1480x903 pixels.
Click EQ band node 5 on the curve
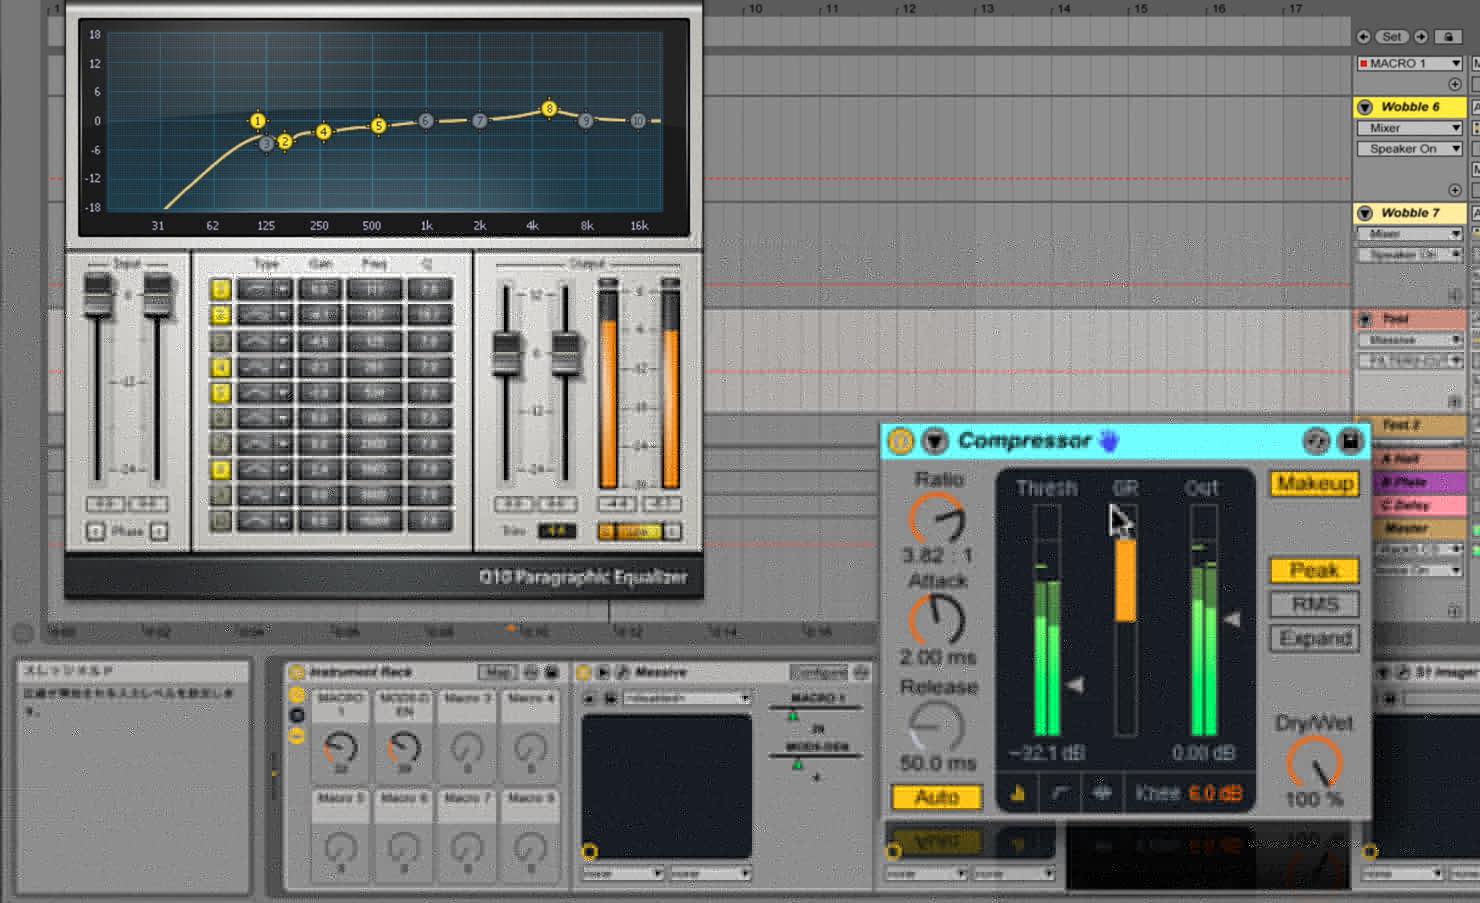378,126
